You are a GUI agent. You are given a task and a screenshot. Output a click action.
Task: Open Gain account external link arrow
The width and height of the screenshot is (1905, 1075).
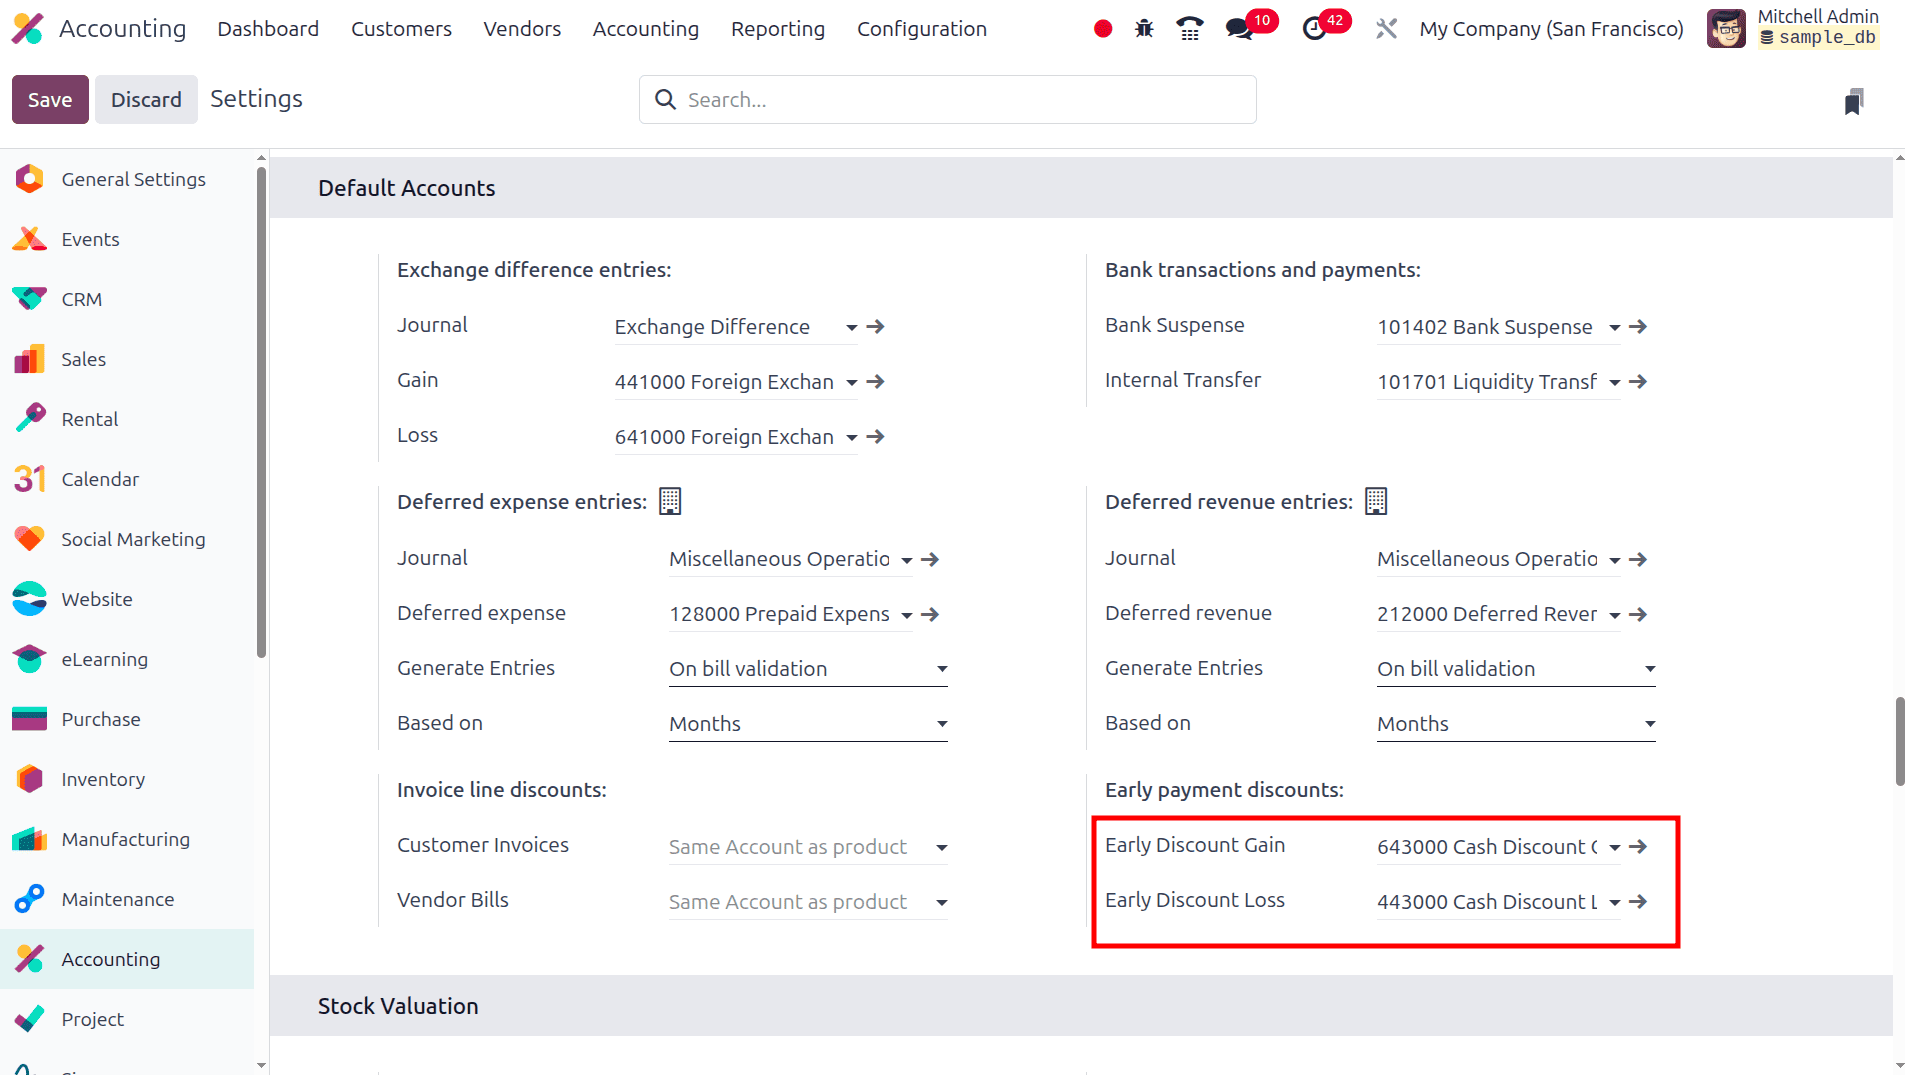coord(876,382)
